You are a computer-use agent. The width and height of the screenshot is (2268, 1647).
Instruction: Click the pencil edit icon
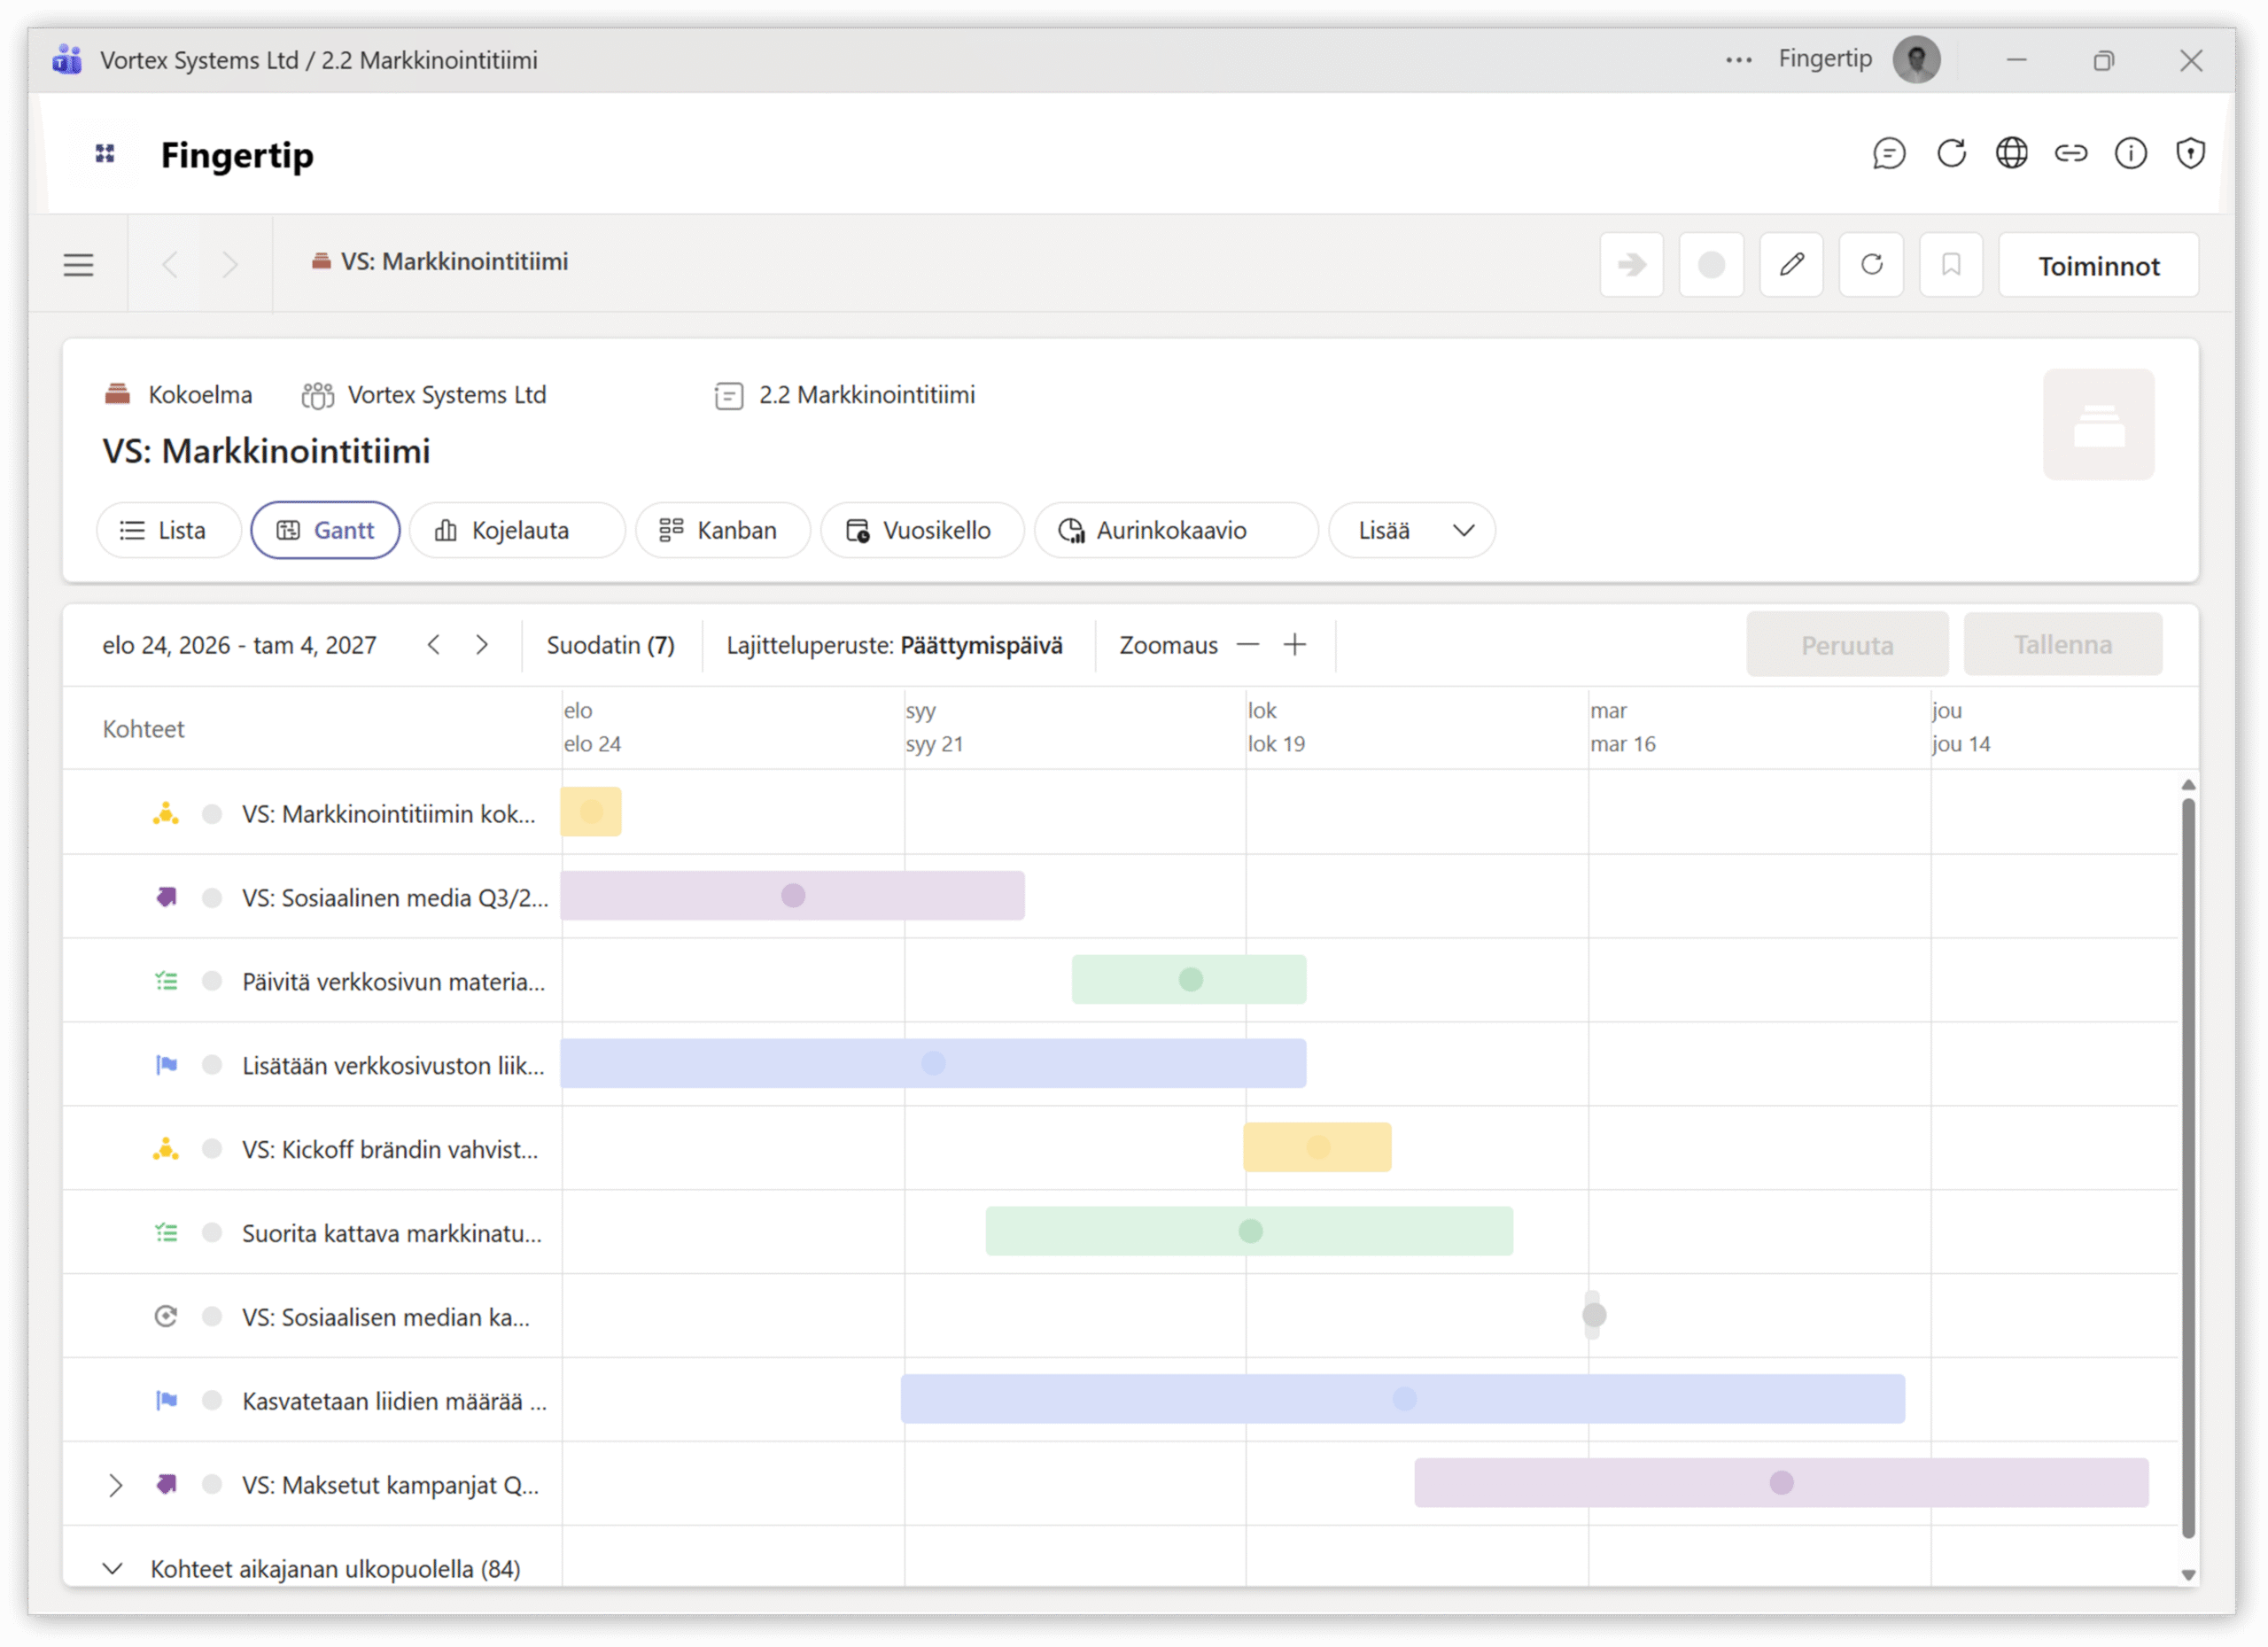click(1791, 265)
